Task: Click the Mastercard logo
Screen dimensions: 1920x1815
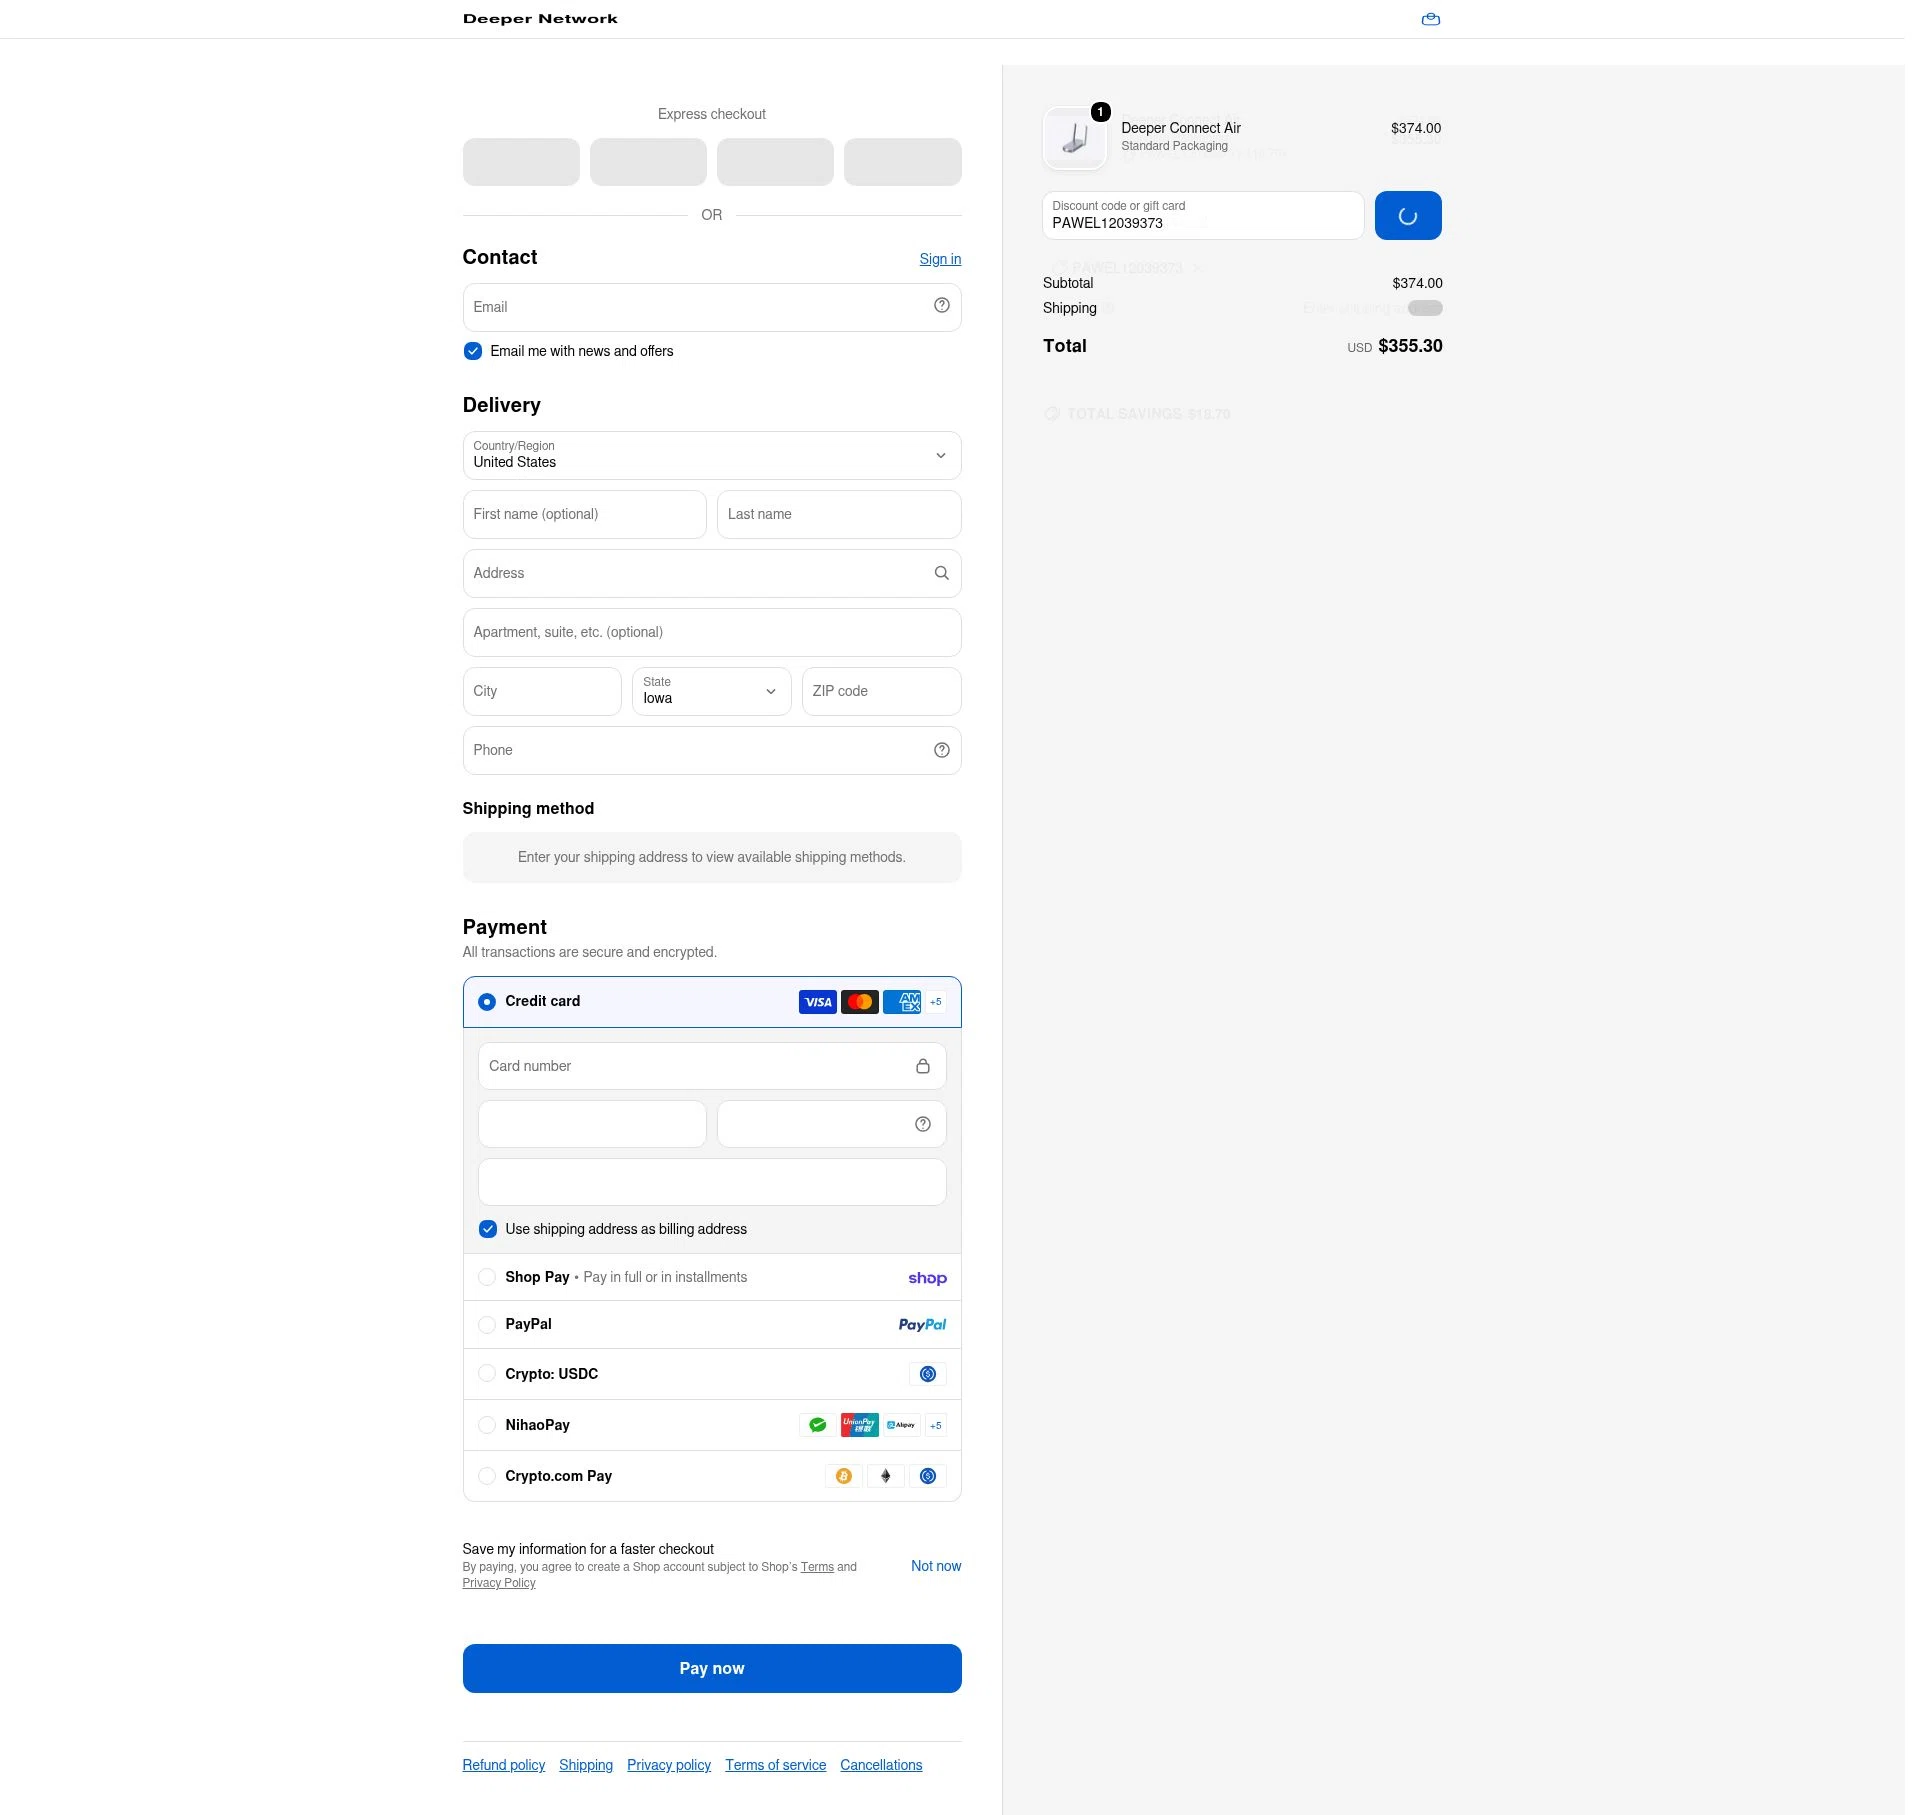Action: pos(860,1002)
